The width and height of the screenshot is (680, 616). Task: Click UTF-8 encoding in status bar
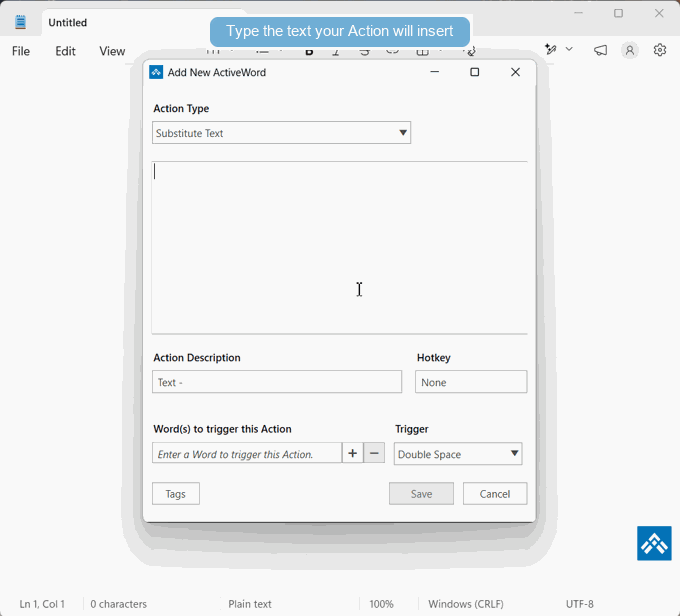pos(579,604)
